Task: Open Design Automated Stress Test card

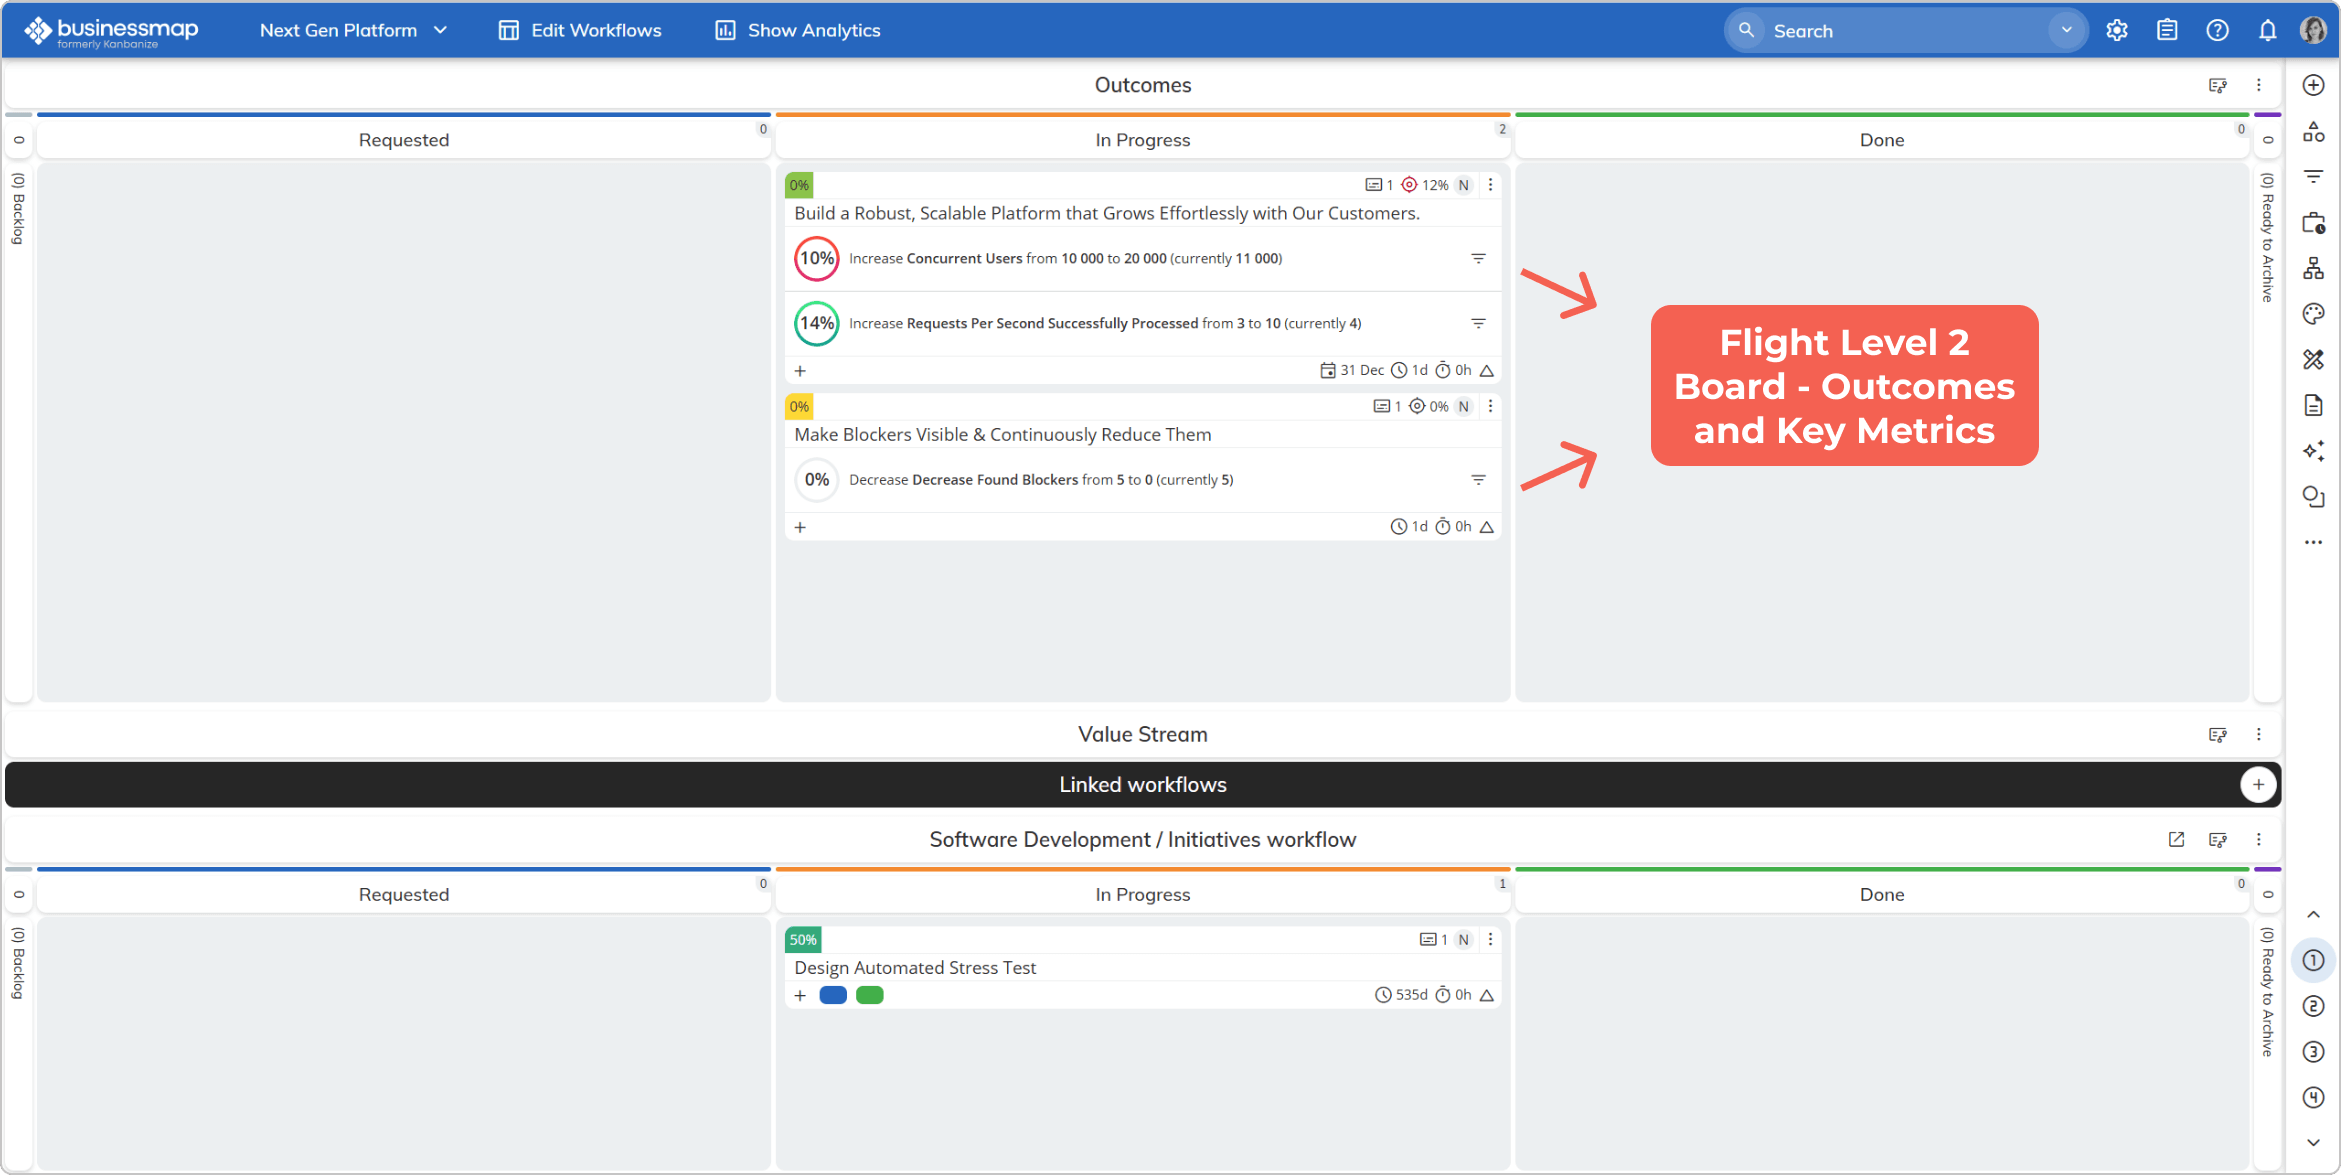Action: 915,968
